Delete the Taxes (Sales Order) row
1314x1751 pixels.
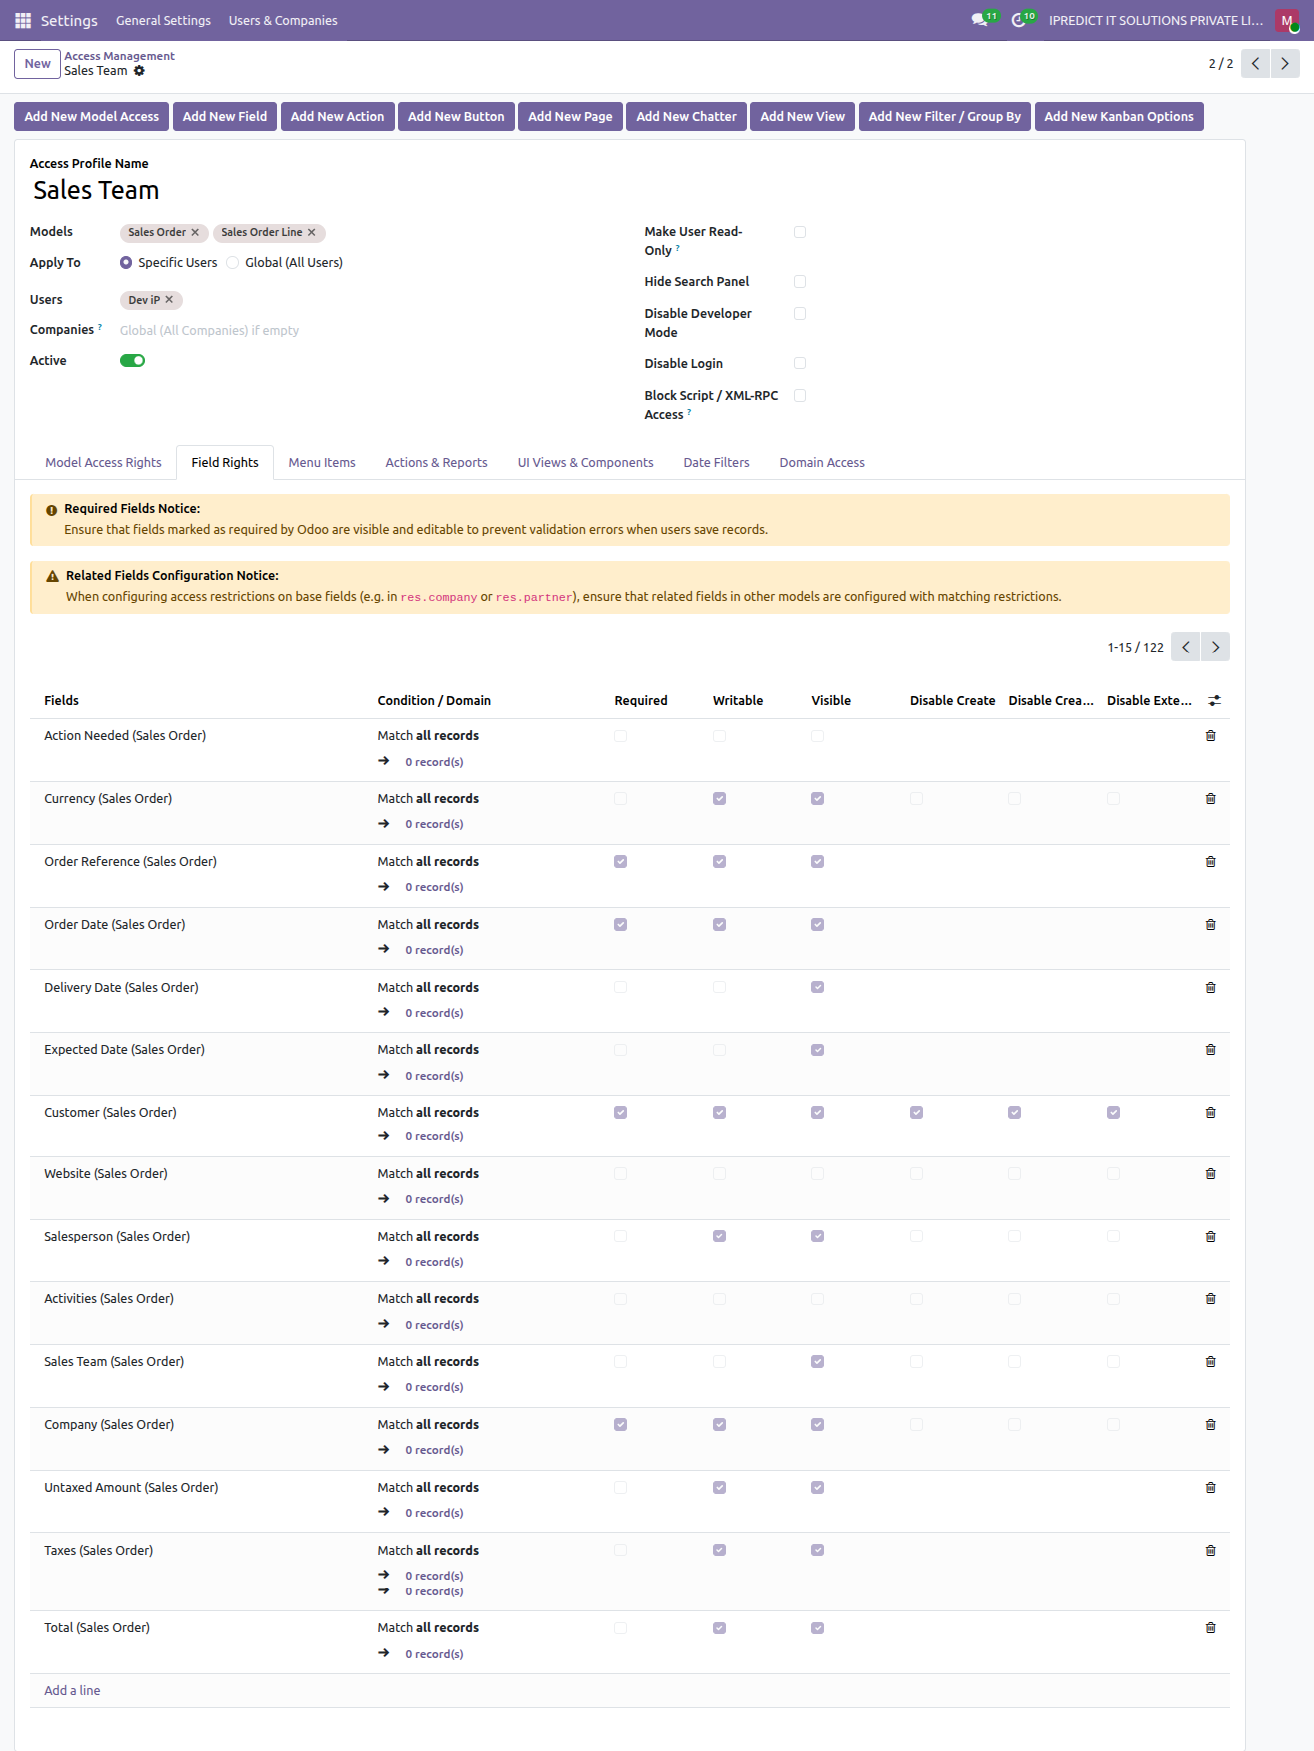(1210, 1551)
